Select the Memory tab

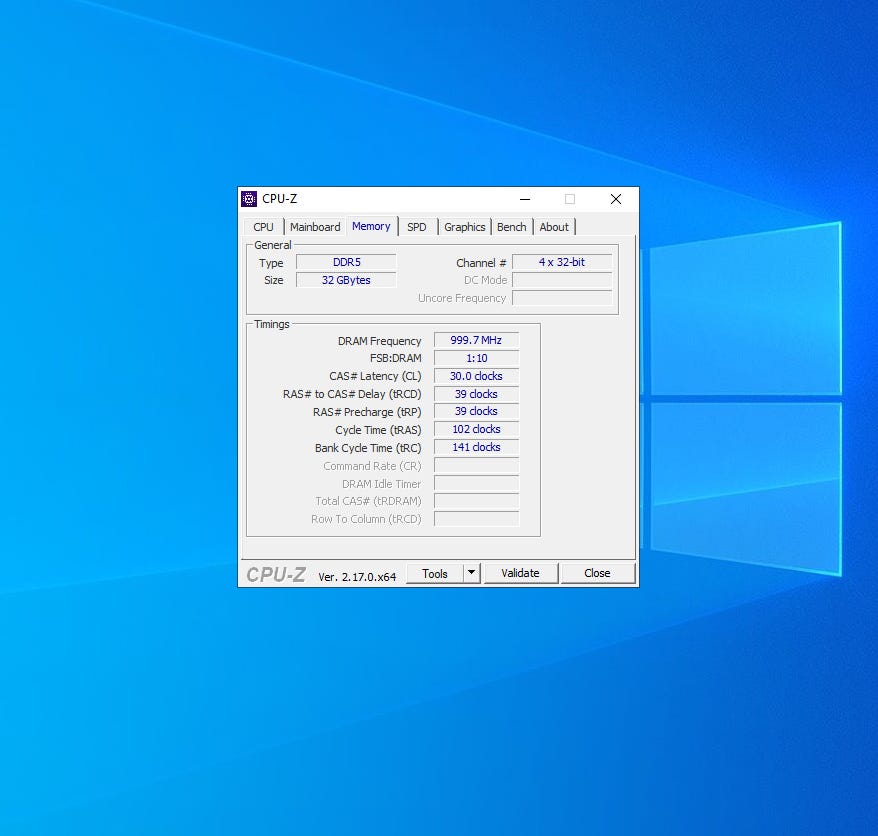(x=371, y=226)
